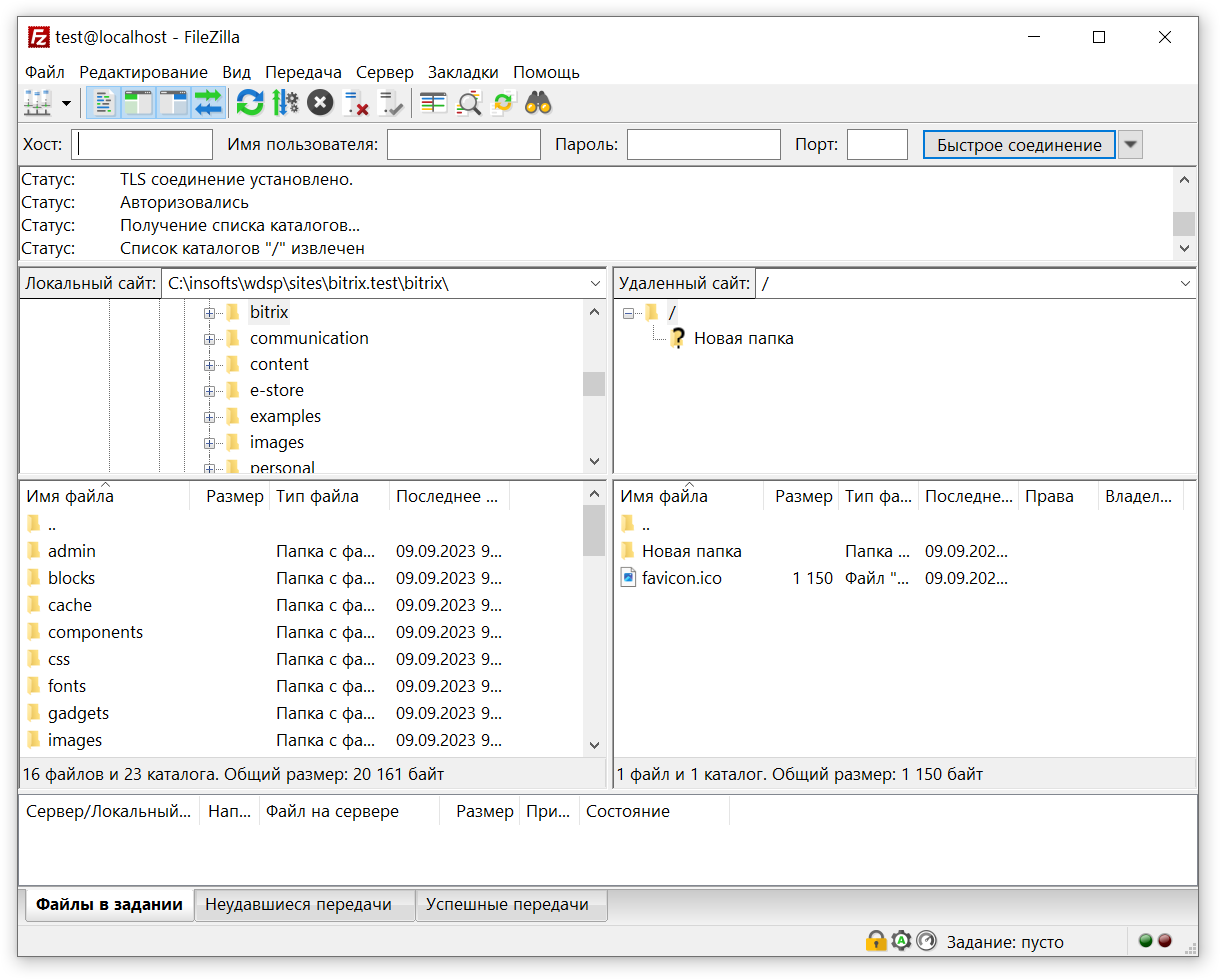Screen dimensions: 1220x979
Task: Switch to Неудавшиеся передачи tab
Action: (x=304, y=905)
